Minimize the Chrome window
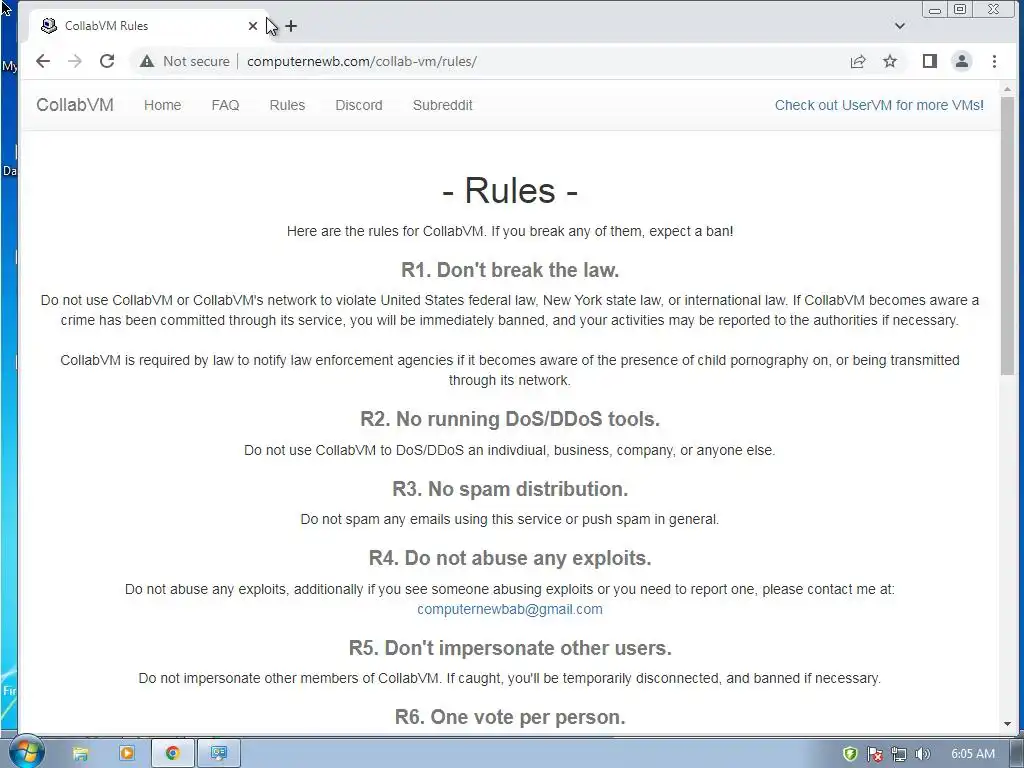 (x=935, y=9)
